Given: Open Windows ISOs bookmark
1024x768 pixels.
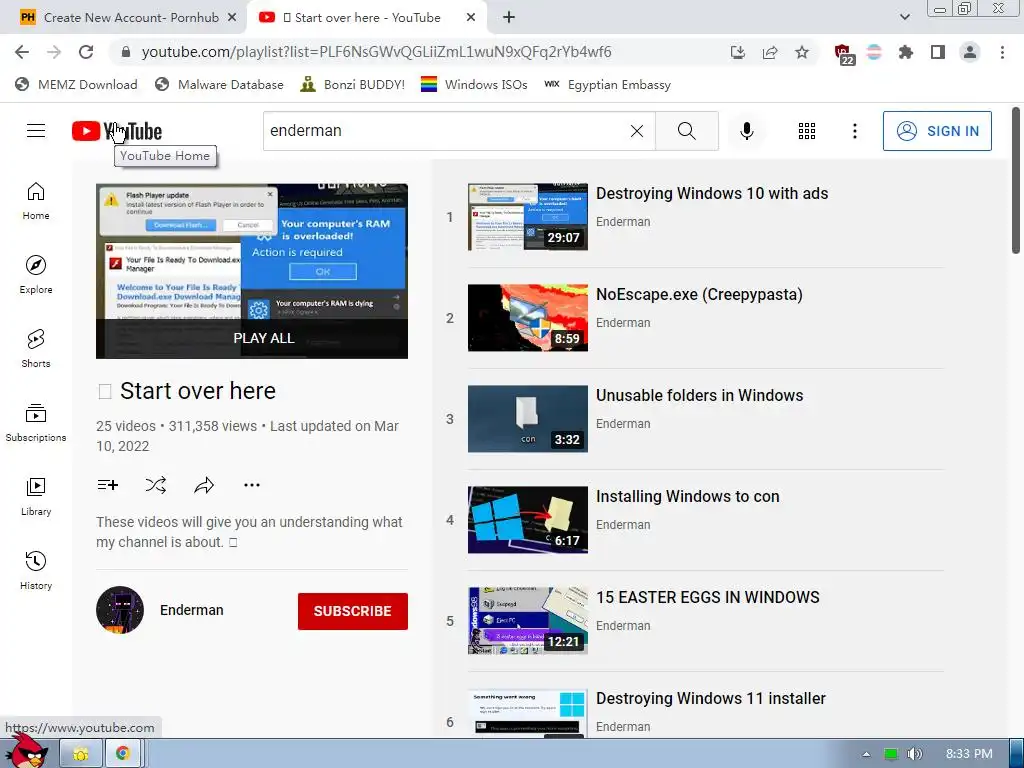Looking at the screenshot, I should (x=474, y=84).
